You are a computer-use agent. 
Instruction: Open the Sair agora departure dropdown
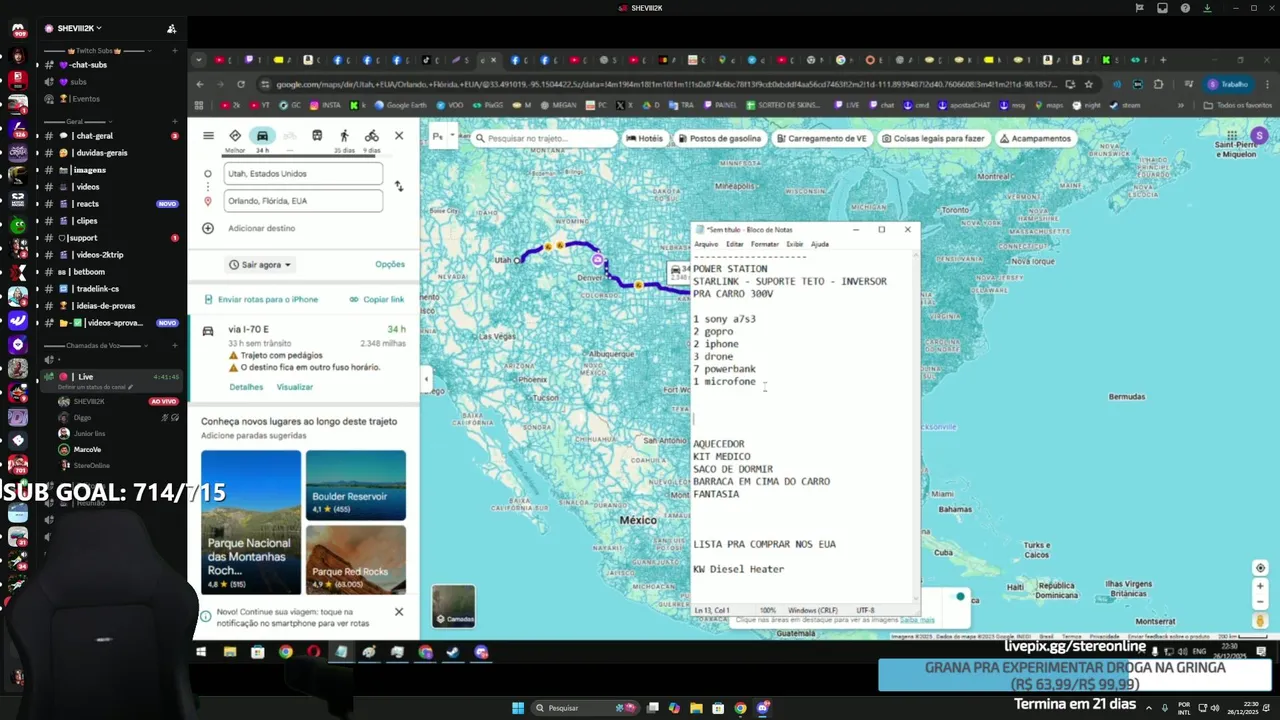point(259,265)
